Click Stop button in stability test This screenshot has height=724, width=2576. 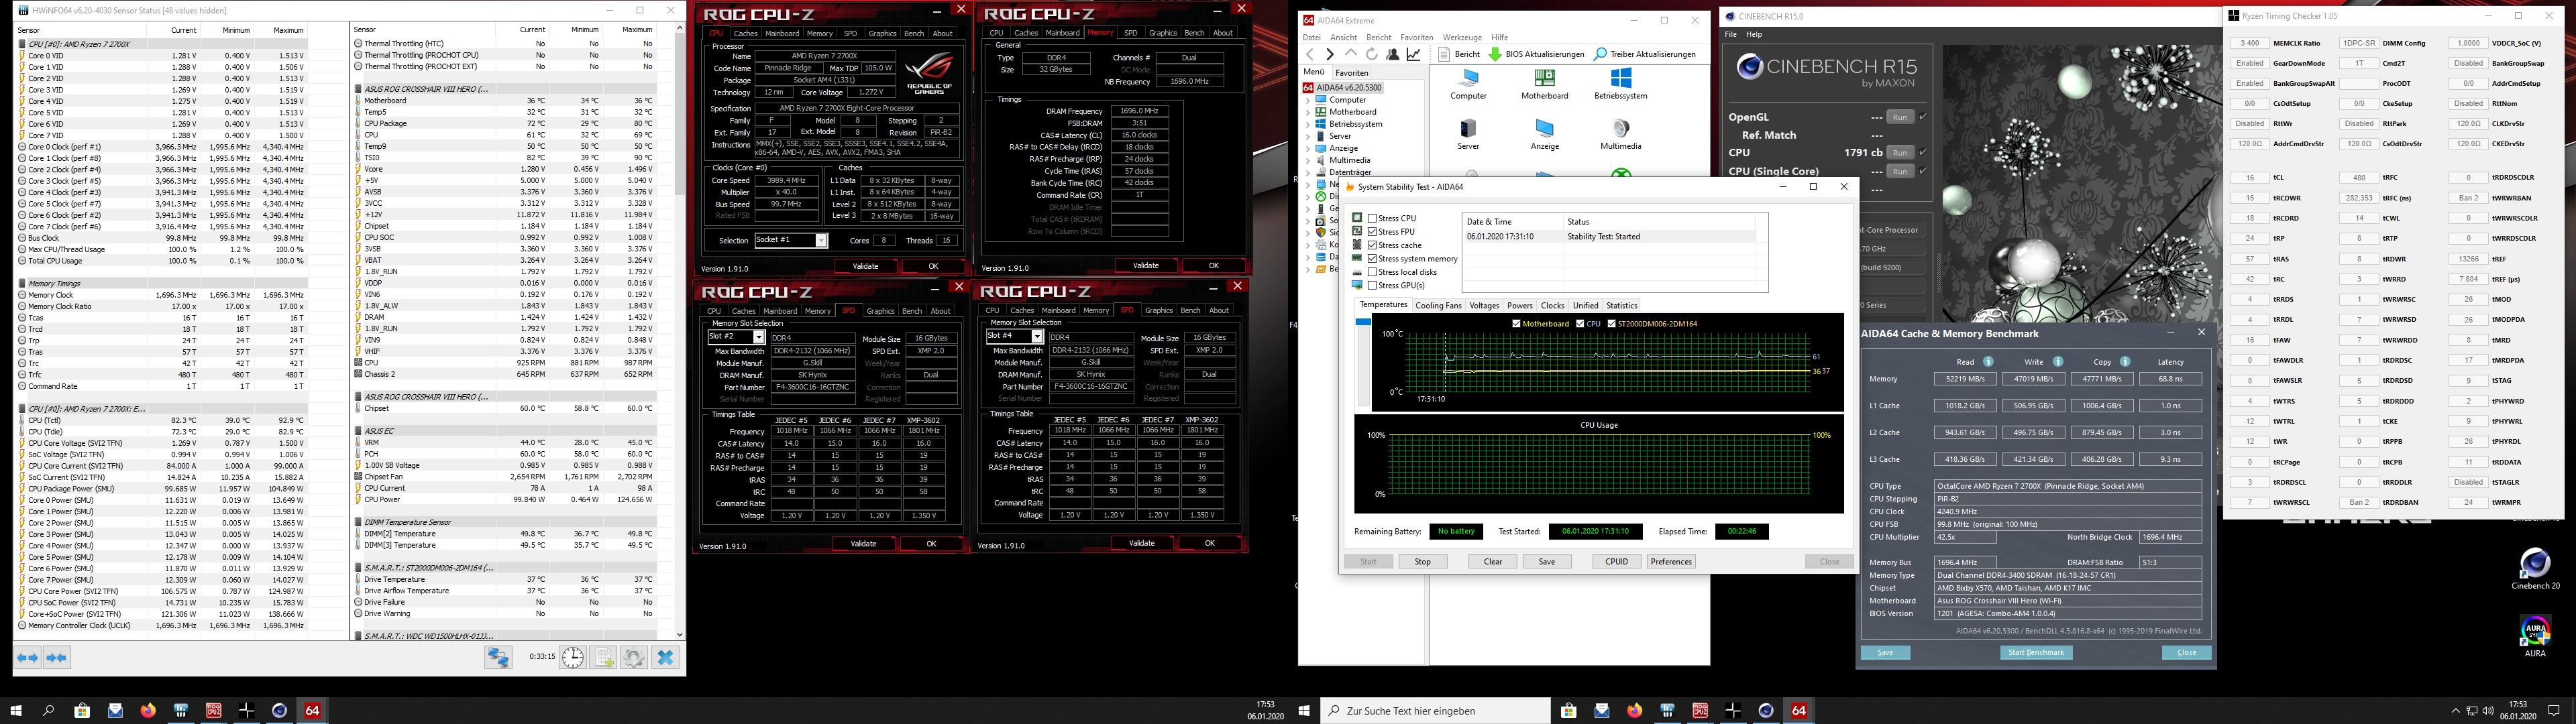click(x=1422, y=562)
